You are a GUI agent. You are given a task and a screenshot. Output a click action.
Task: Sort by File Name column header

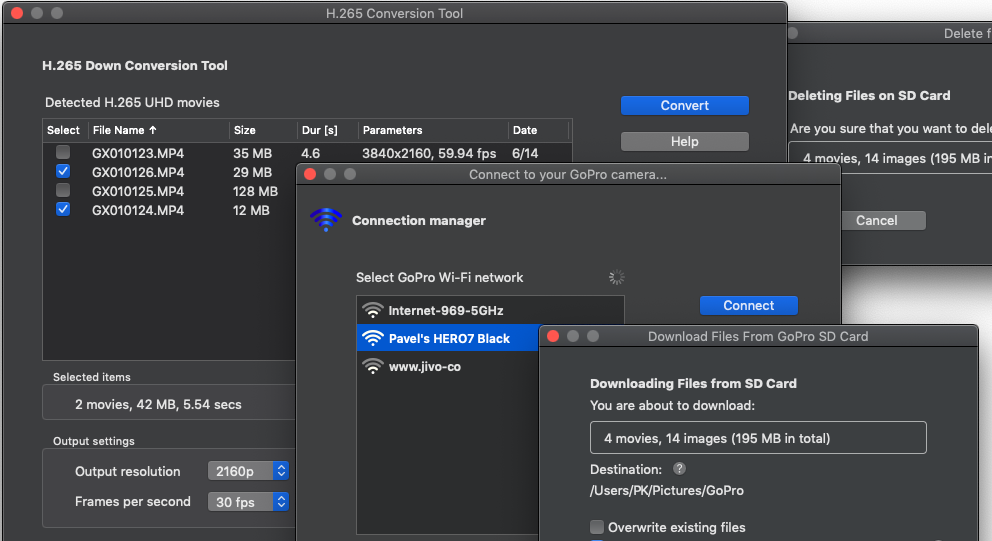pyautogui.click(x=158, y=130)
